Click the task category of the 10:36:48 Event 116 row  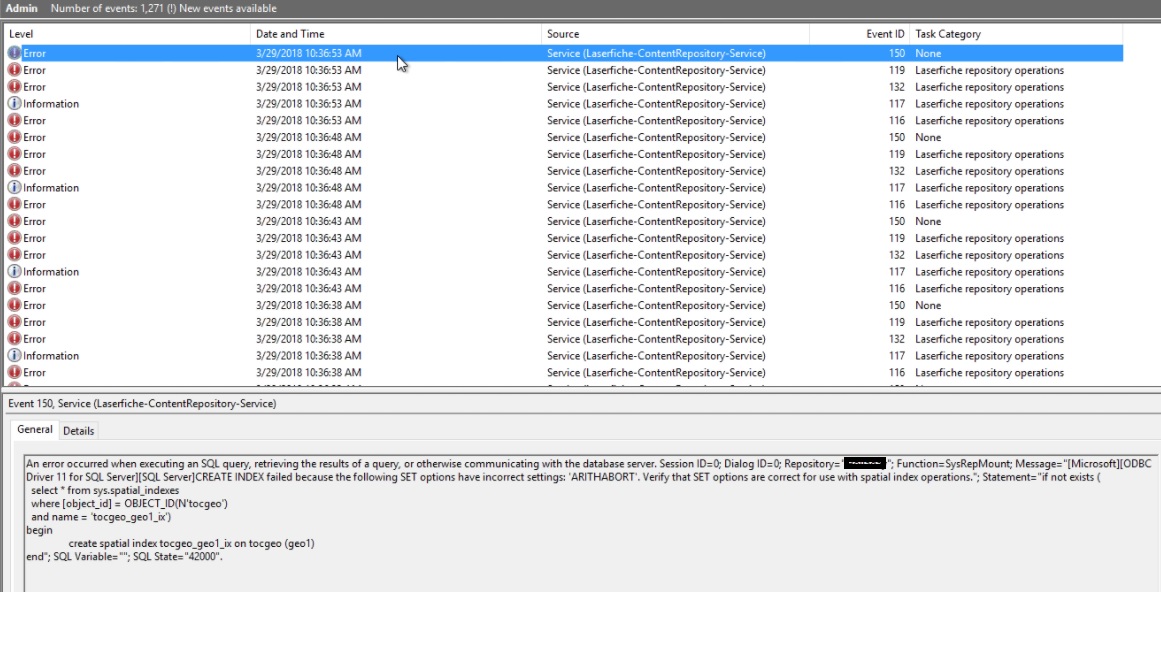(x=989, y=204)
